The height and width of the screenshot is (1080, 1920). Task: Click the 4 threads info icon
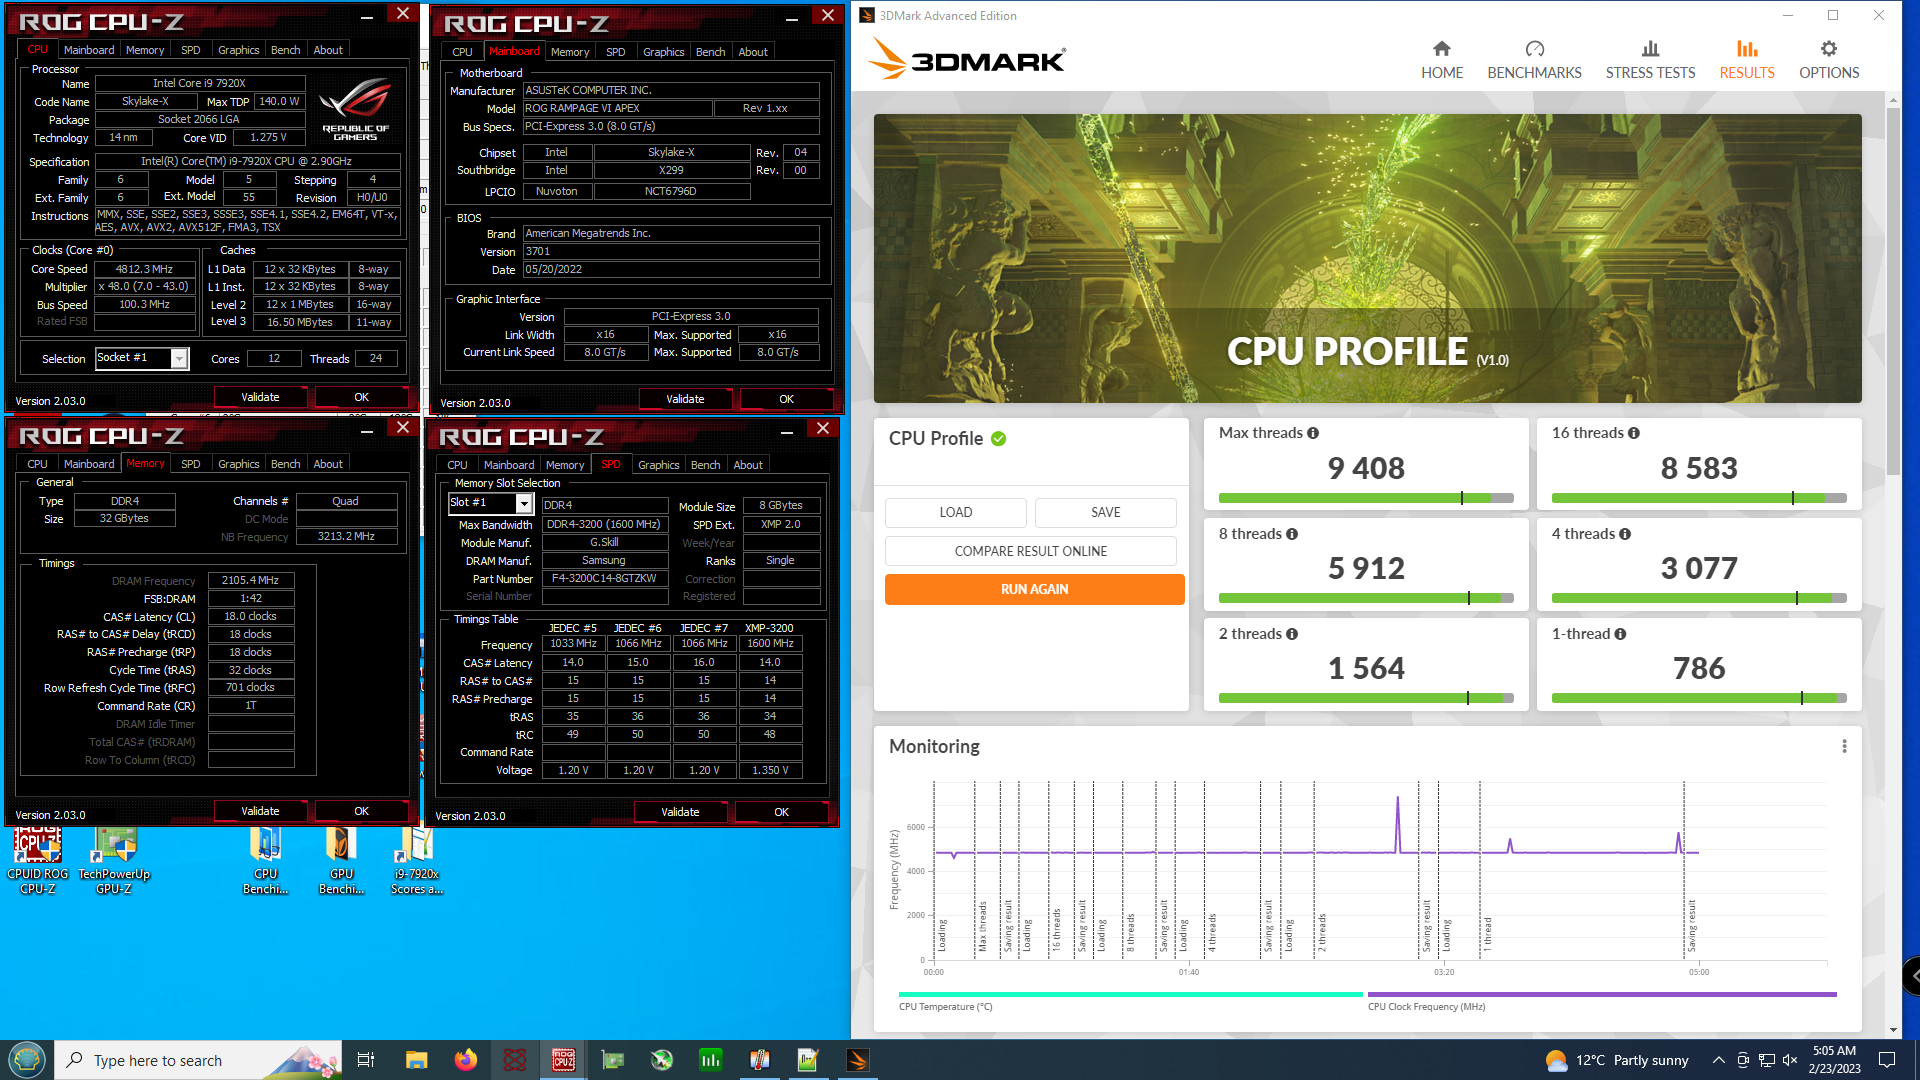1625,534
